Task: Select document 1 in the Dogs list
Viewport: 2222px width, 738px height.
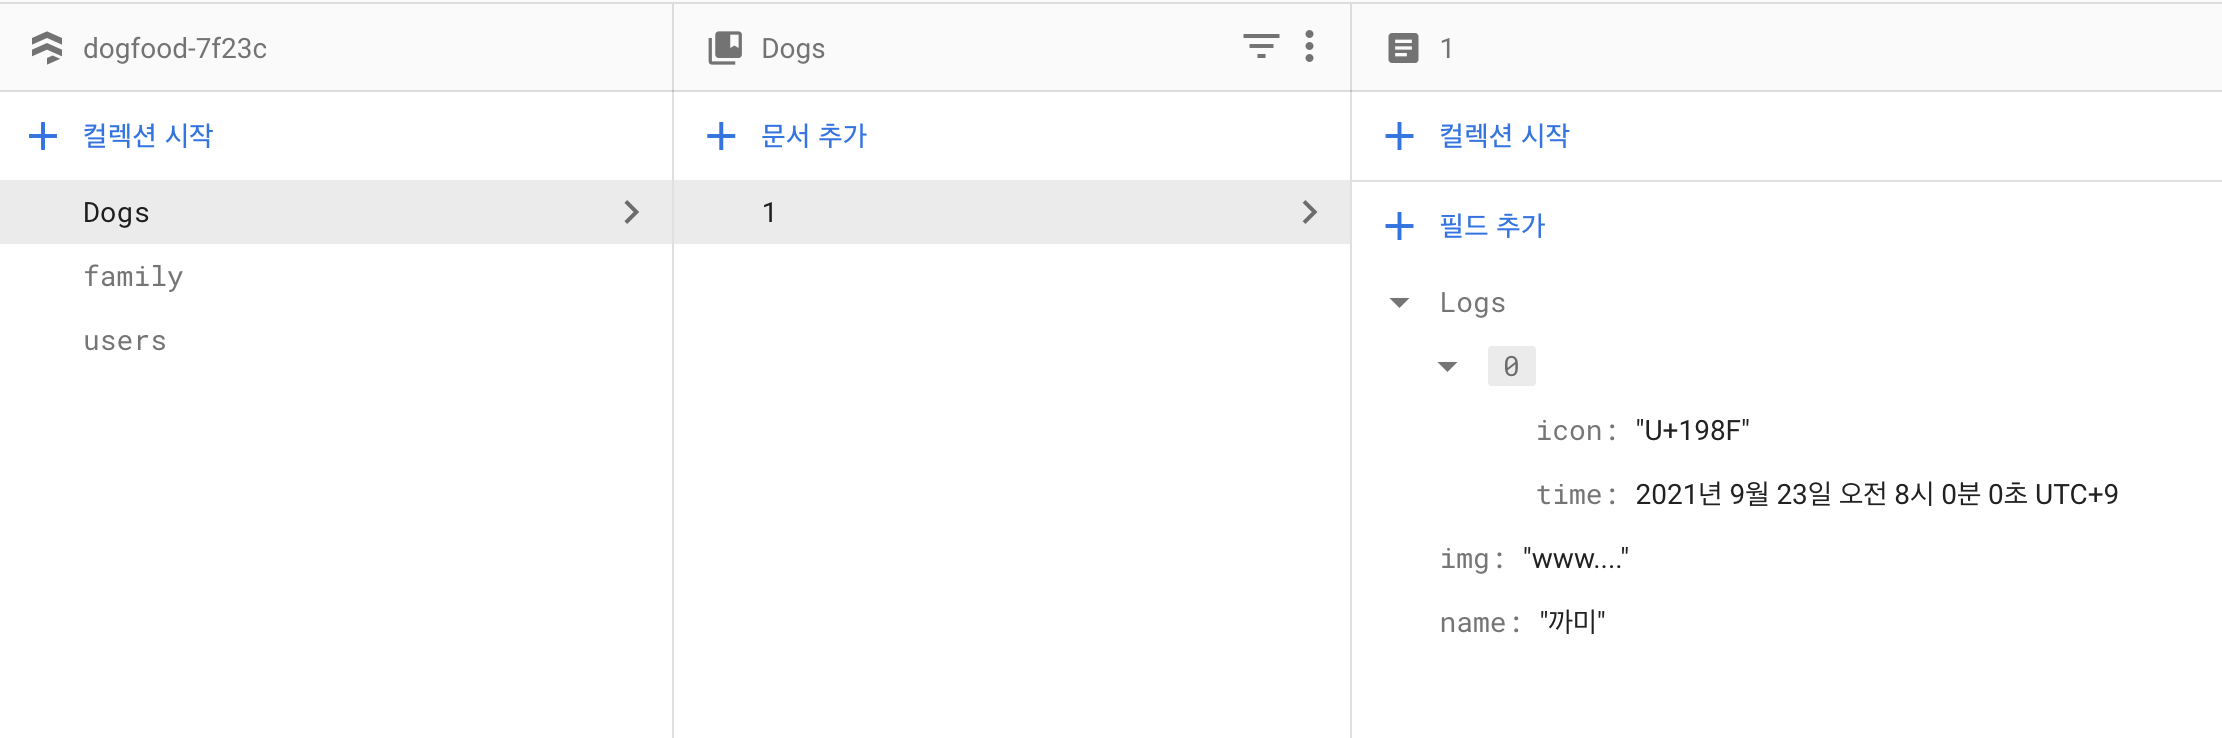Action: tap(769, 212)
